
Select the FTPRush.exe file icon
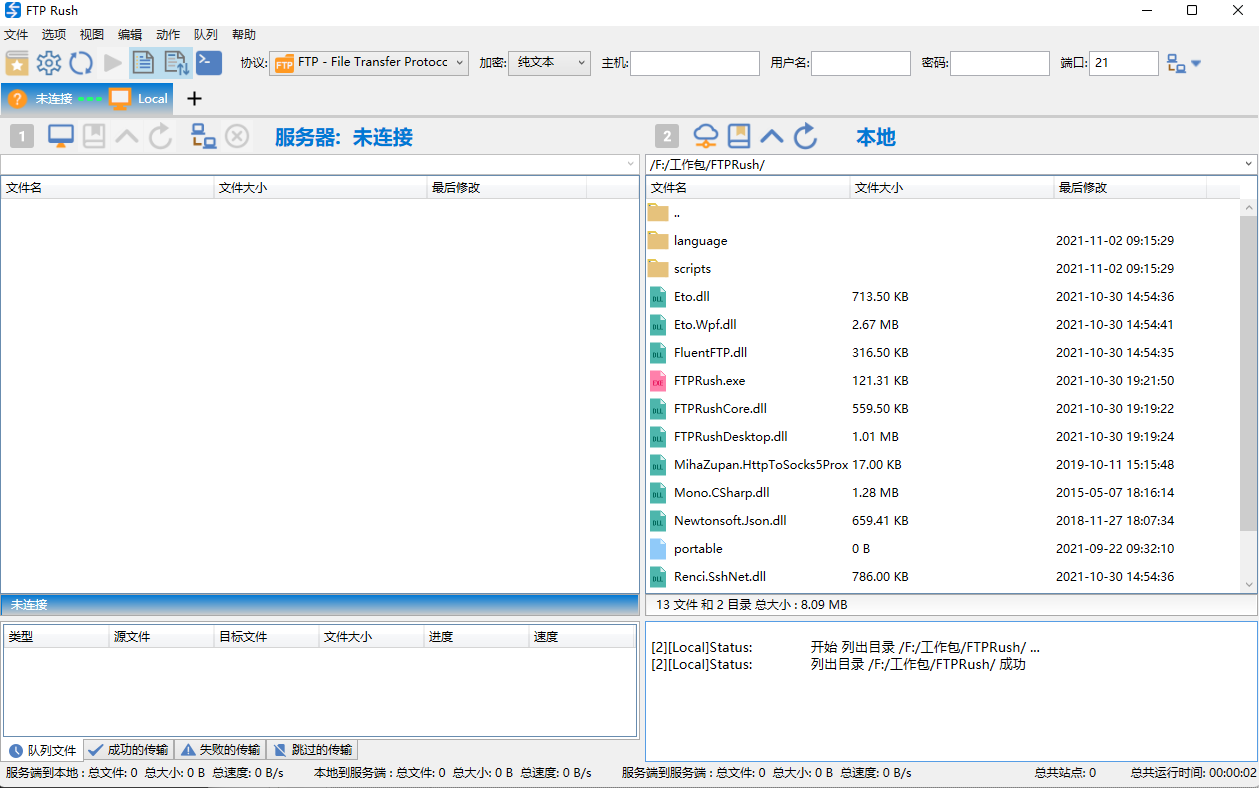tap(658, 381)
